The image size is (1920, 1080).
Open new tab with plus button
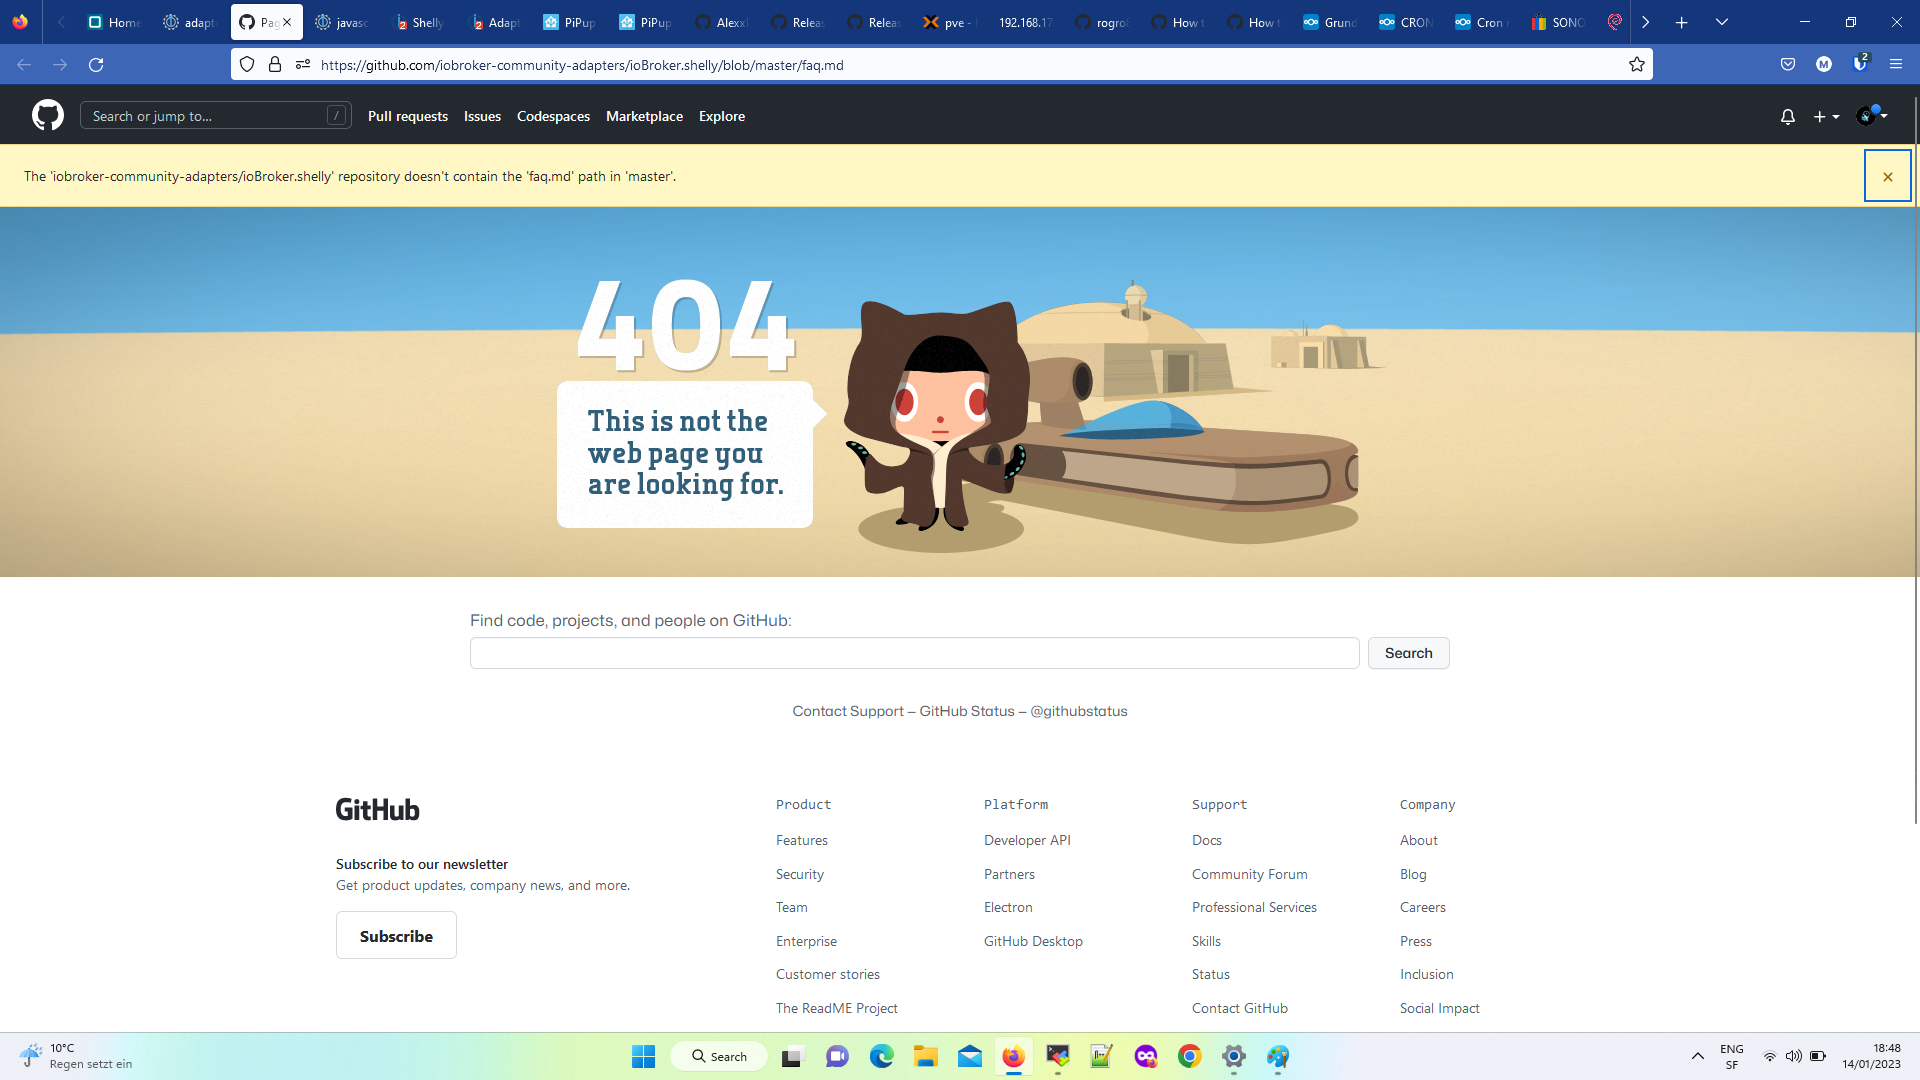click(x=1682, y=22)
